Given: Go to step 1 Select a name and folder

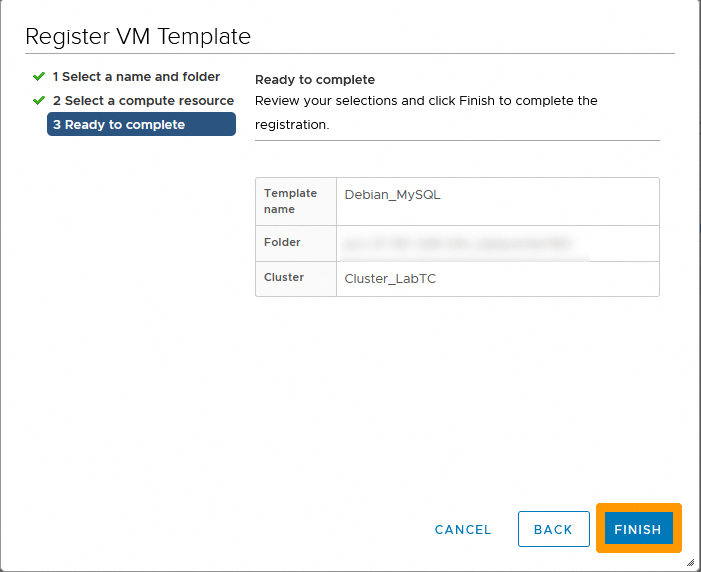Looking at the screenshot, I should click(x=136, y=76).
